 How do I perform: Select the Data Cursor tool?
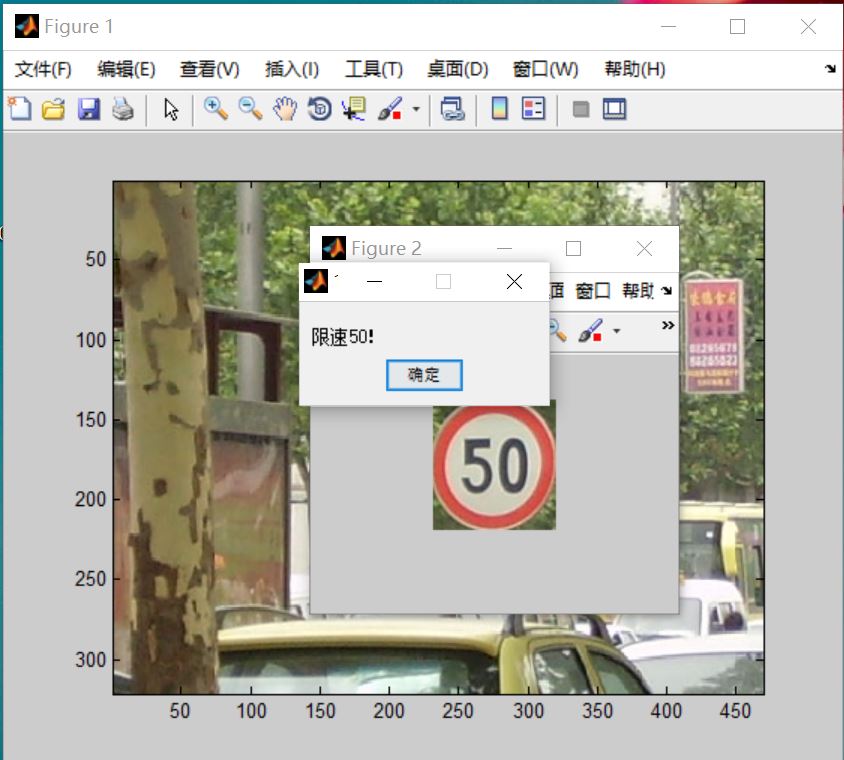click(x=354, y=109)
